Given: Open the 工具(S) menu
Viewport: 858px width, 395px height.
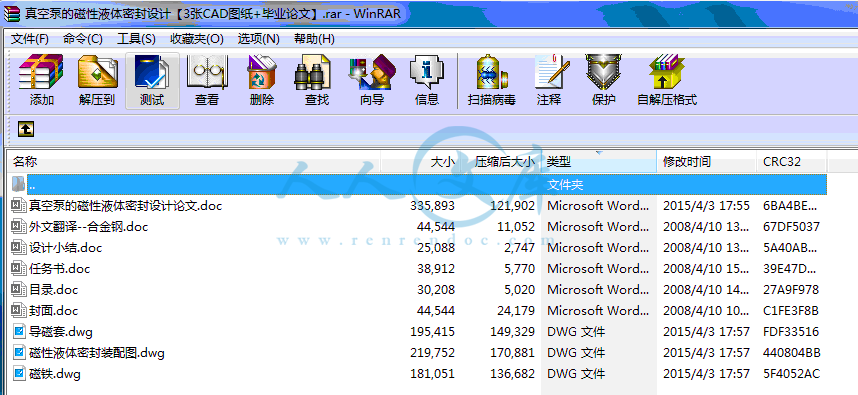Looking at the screenshot, I should pos(136,39).
